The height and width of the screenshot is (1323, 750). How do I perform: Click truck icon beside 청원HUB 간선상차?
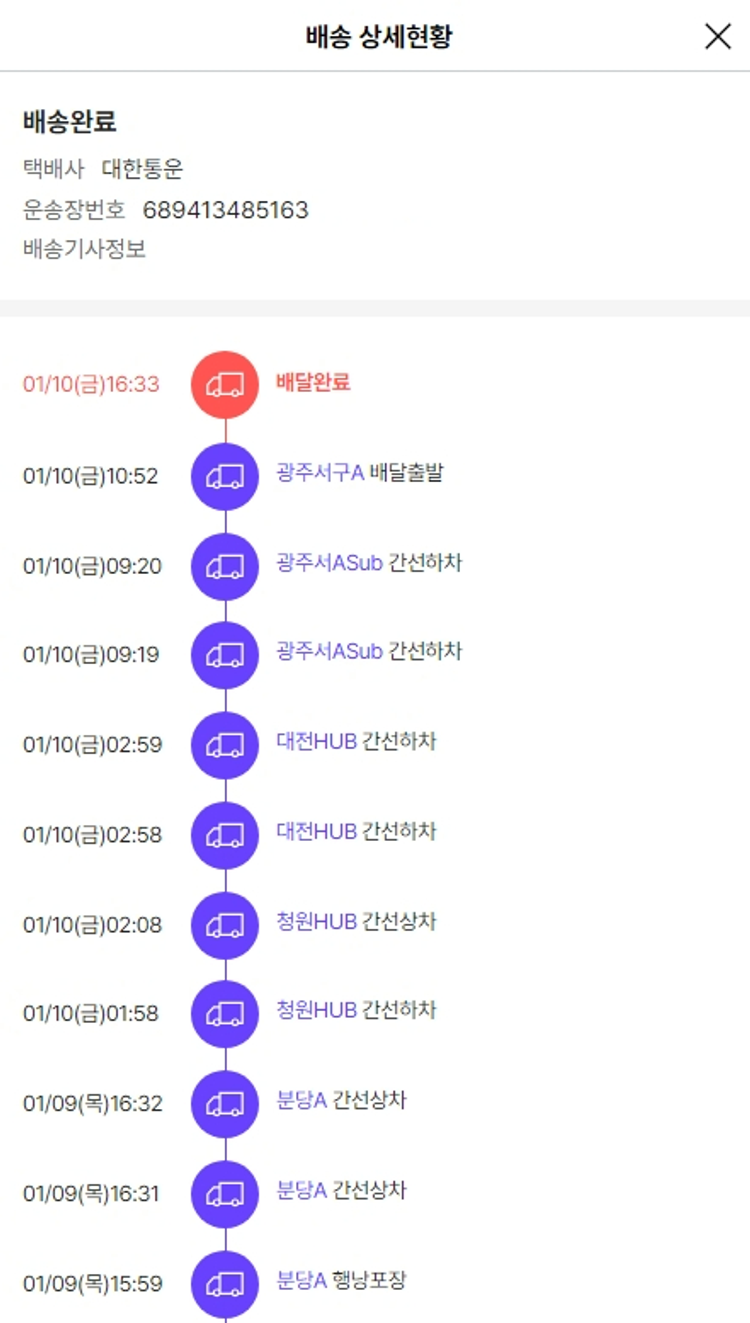point(225,925)
